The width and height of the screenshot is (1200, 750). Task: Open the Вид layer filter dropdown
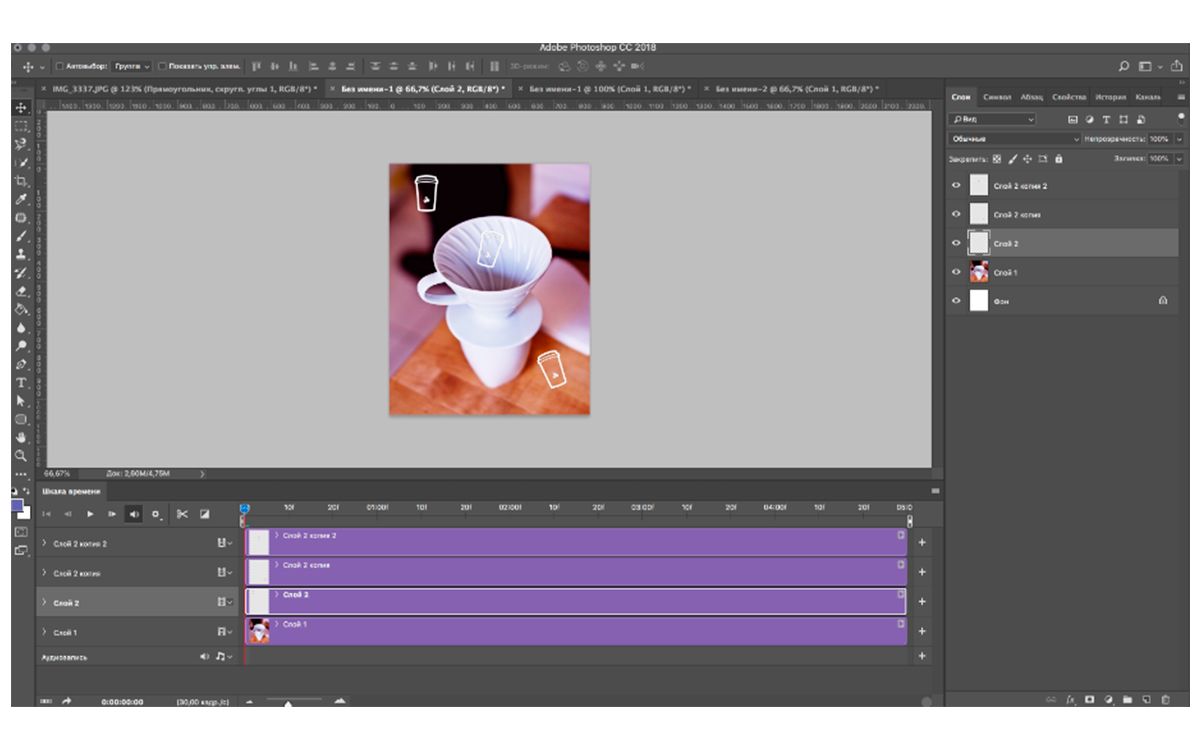click(992, 119)
